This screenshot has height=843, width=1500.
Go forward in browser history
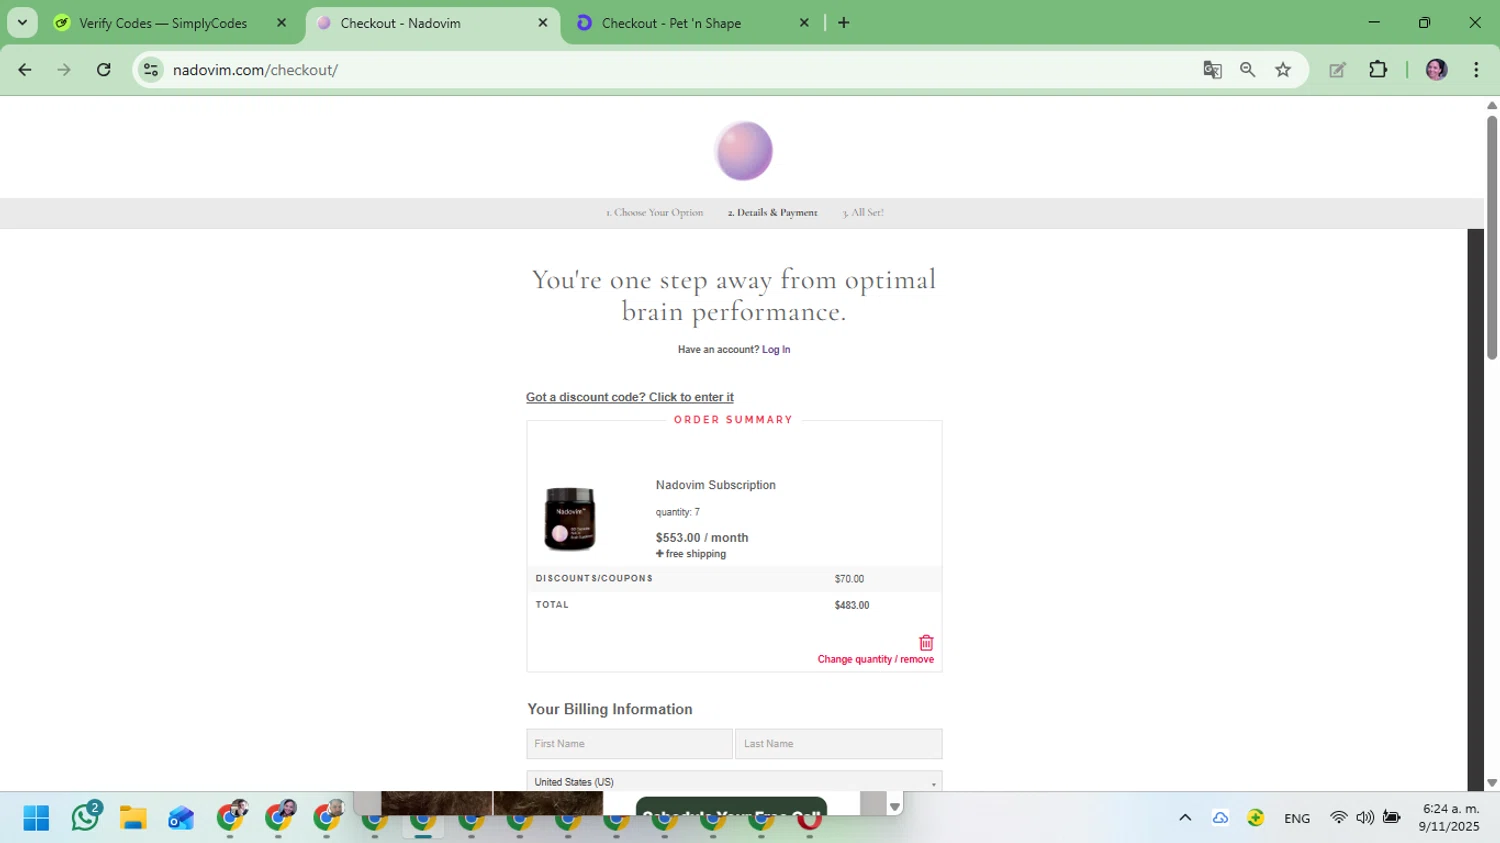pos(64,70)
